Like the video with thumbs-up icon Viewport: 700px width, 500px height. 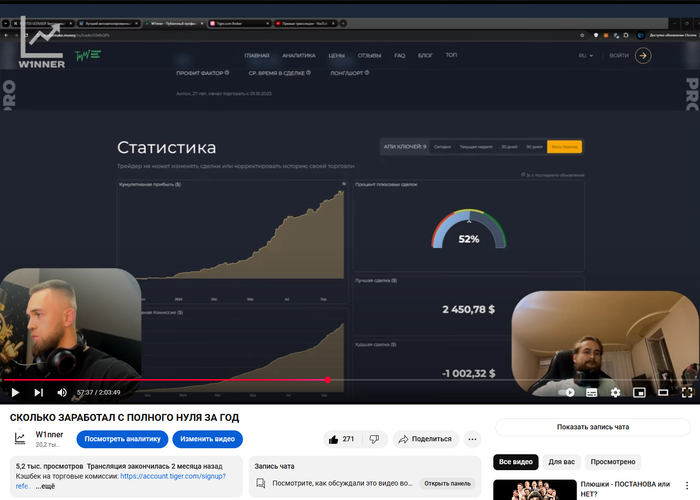(x=342, y=439)
